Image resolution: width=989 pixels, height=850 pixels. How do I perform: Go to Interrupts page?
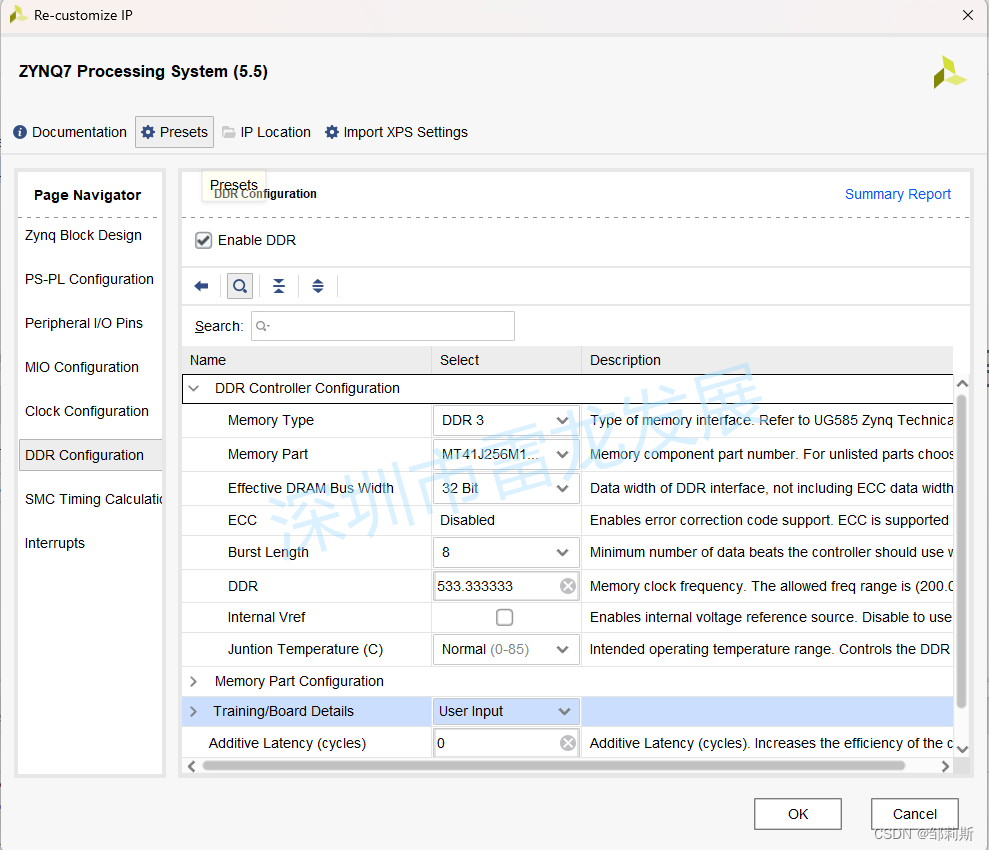coord(54,544)
